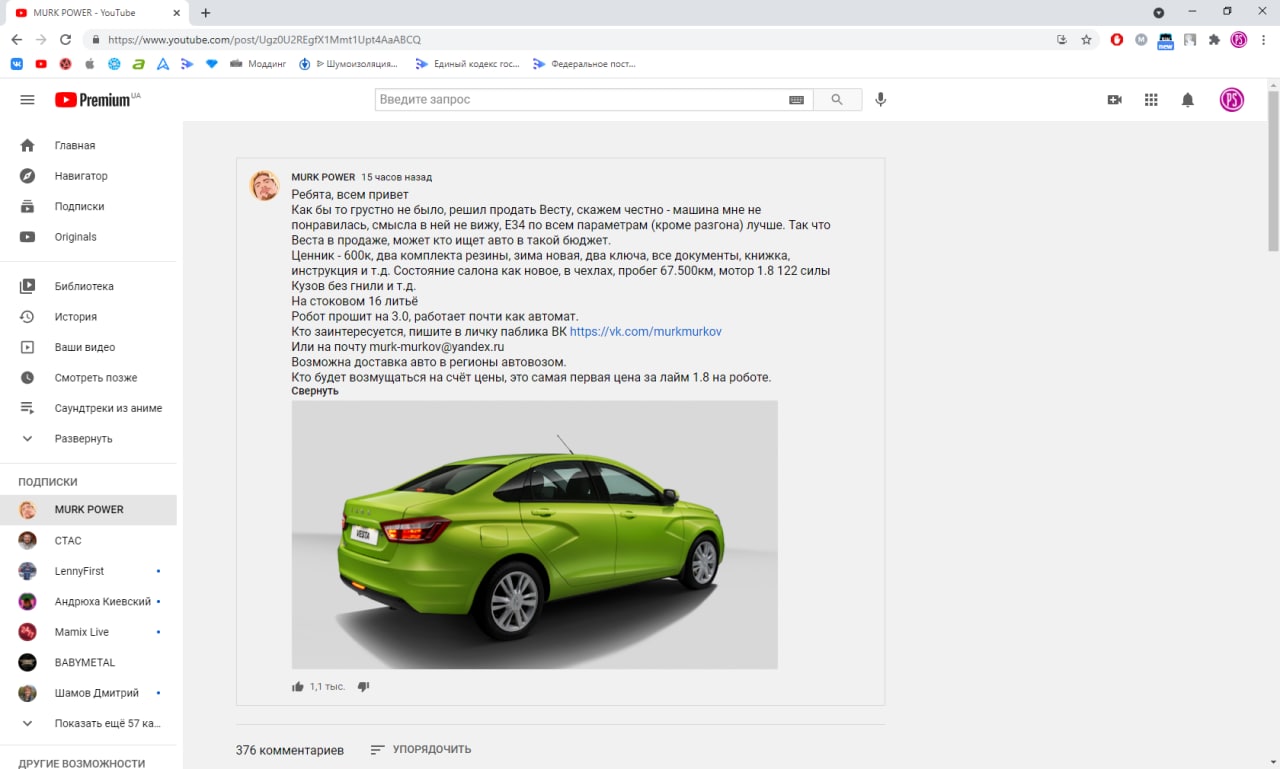Click the 376 комментариев count text
Image resolution: width=1280 pixels, height=769 pixels.
(x=290, y=750)
